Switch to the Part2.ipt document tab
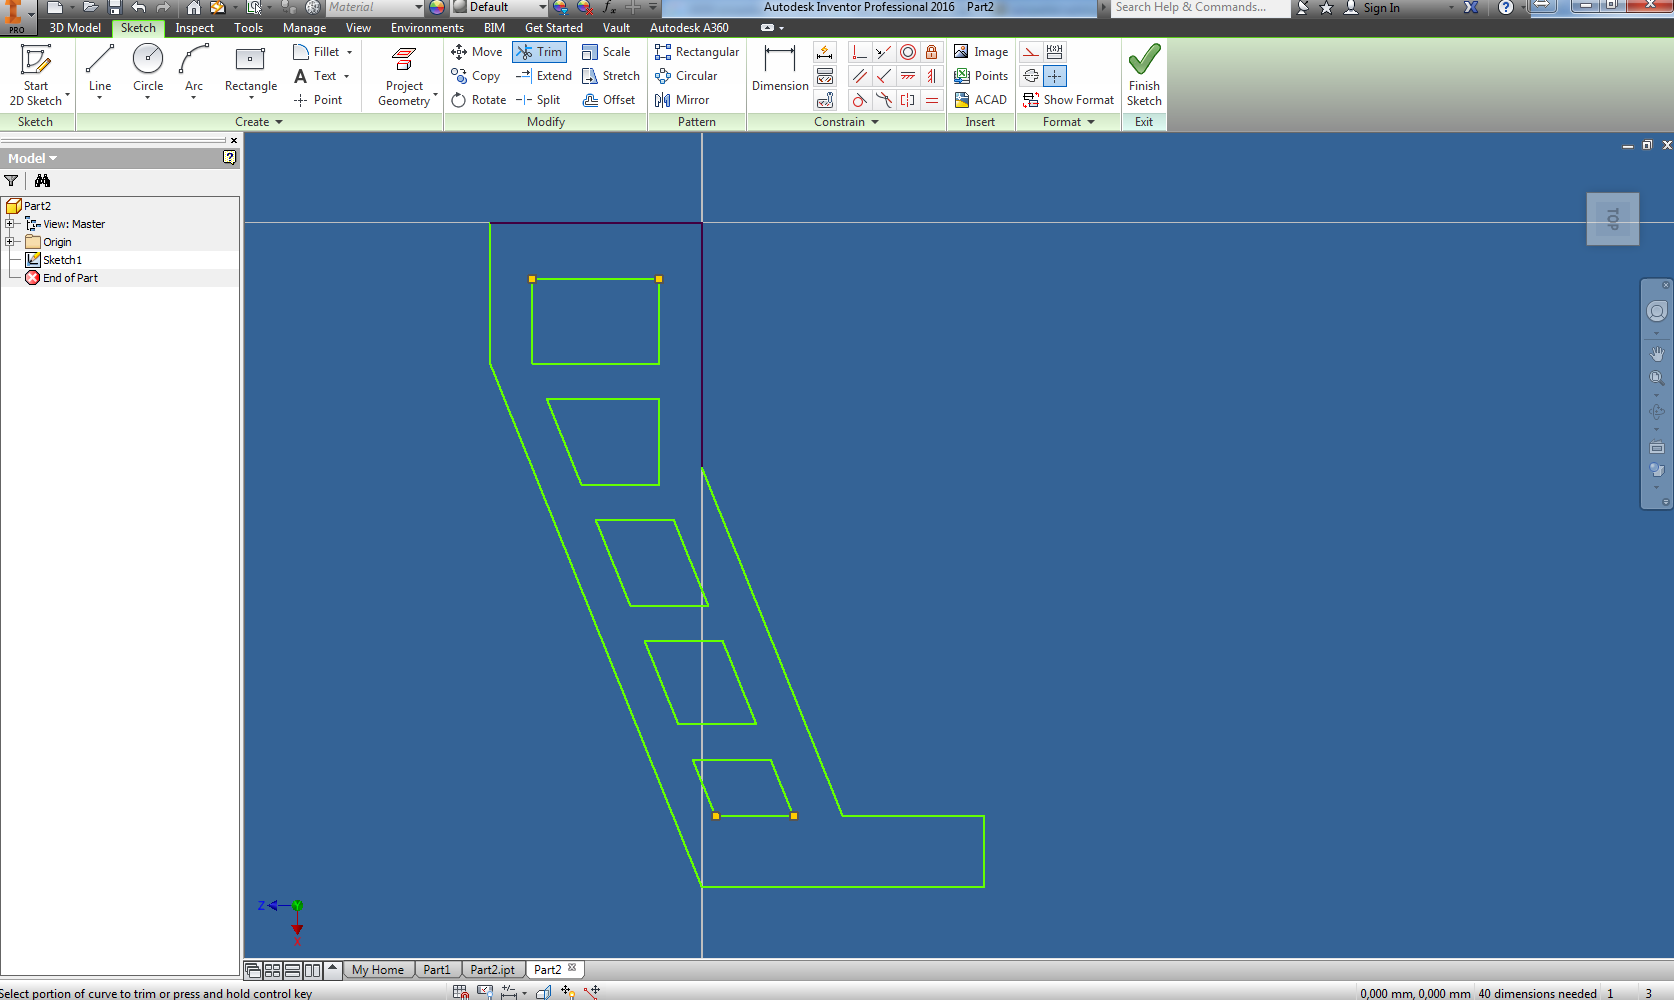The height and width of the screenshot is (1000, 1674). pos(493,970)
